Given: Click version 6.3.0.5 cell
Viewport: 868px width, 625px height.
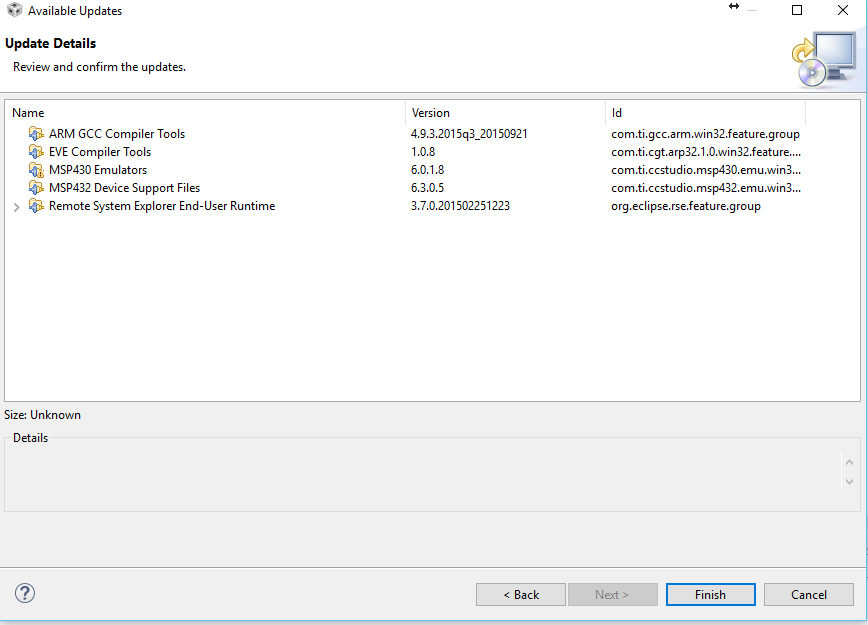Looking at the screenshot, I should point(427,188).
